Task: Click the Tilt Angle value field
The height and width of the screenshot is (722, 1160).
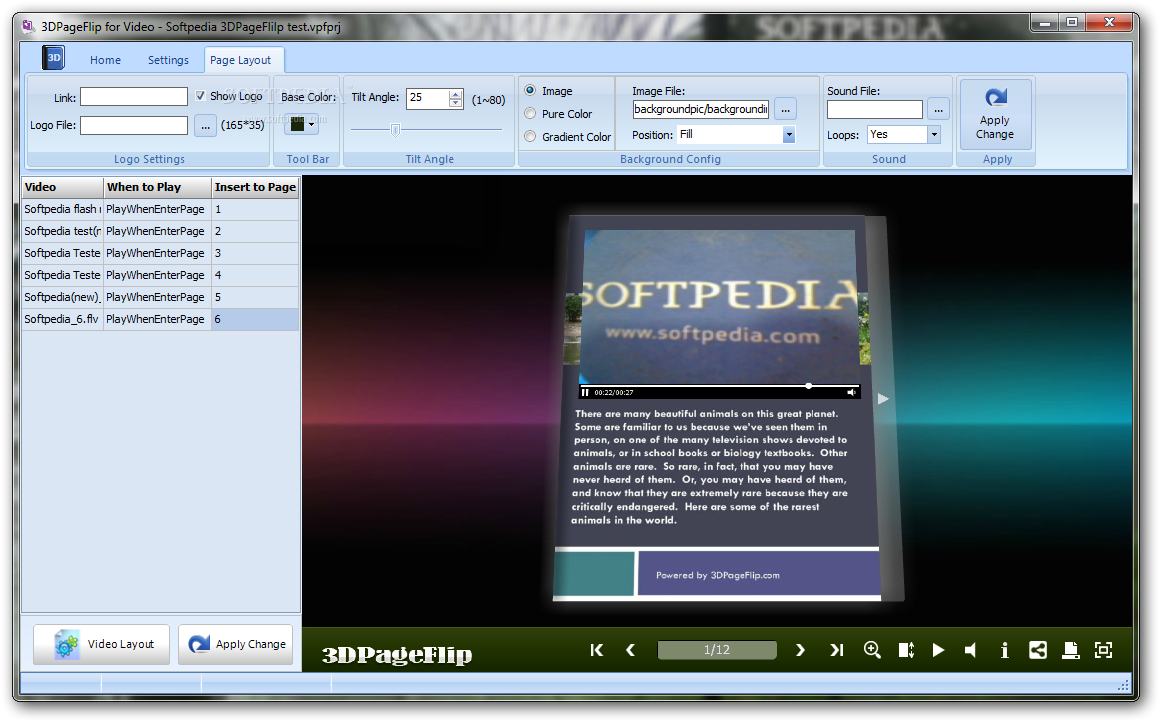Action: pyautogui.click(x=428, y=98)
